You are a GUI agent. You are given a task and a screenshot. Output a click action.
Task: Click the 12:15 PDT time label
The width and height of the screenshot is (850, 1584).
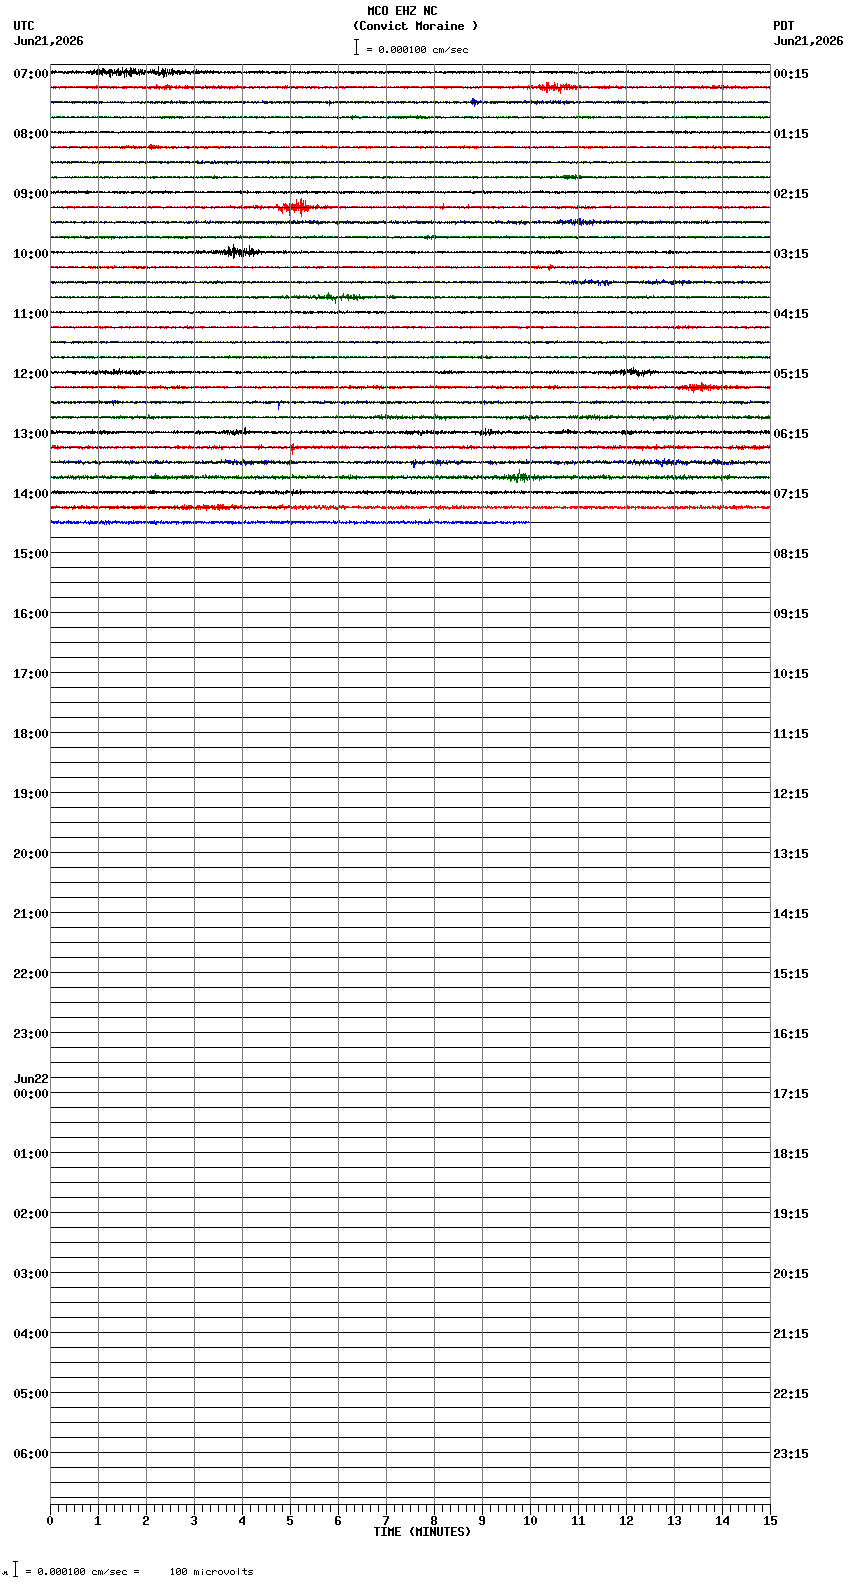(x=791, y=793)
